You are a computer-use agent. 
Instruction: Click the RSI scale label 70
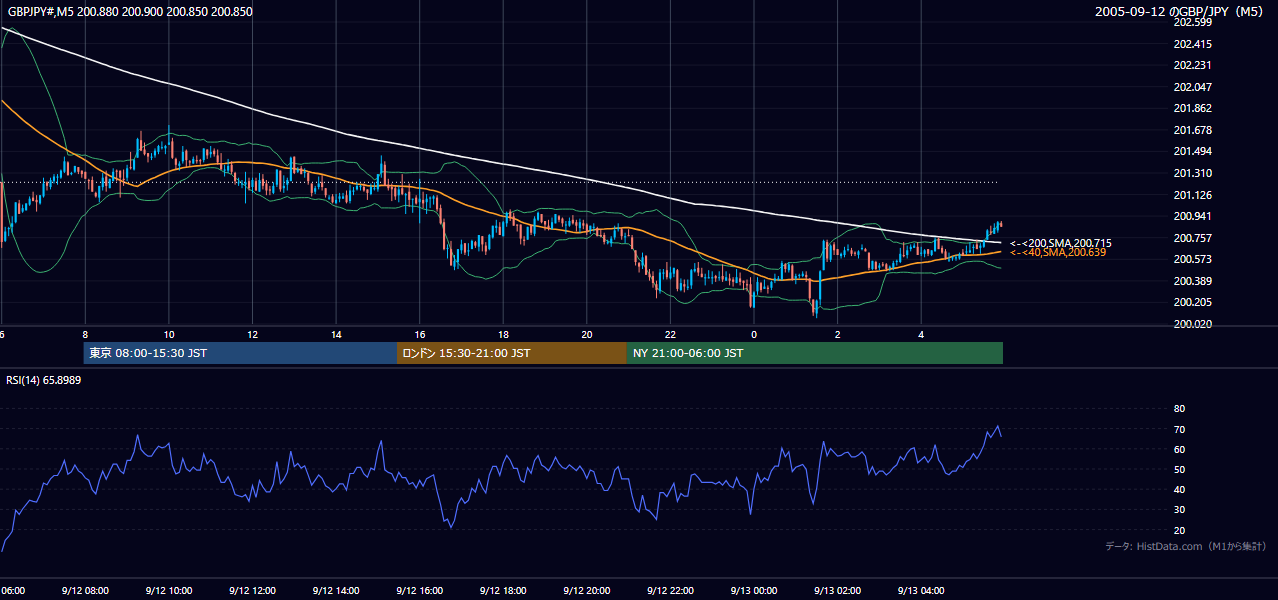point(1179,429)
